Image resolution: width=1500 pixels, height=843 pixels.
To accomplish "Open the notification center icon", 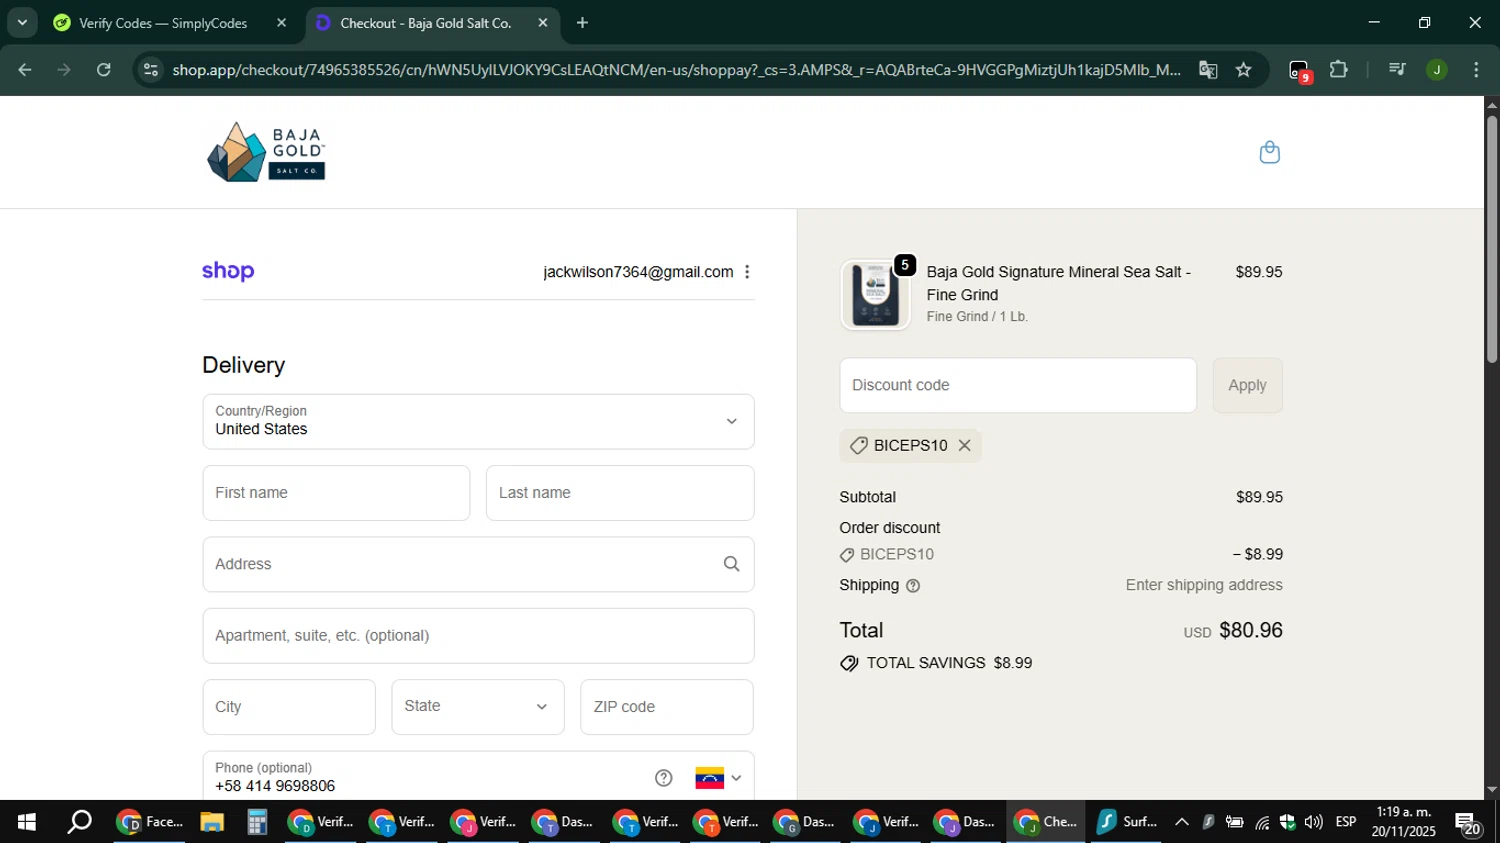I will pos(1468,824).
